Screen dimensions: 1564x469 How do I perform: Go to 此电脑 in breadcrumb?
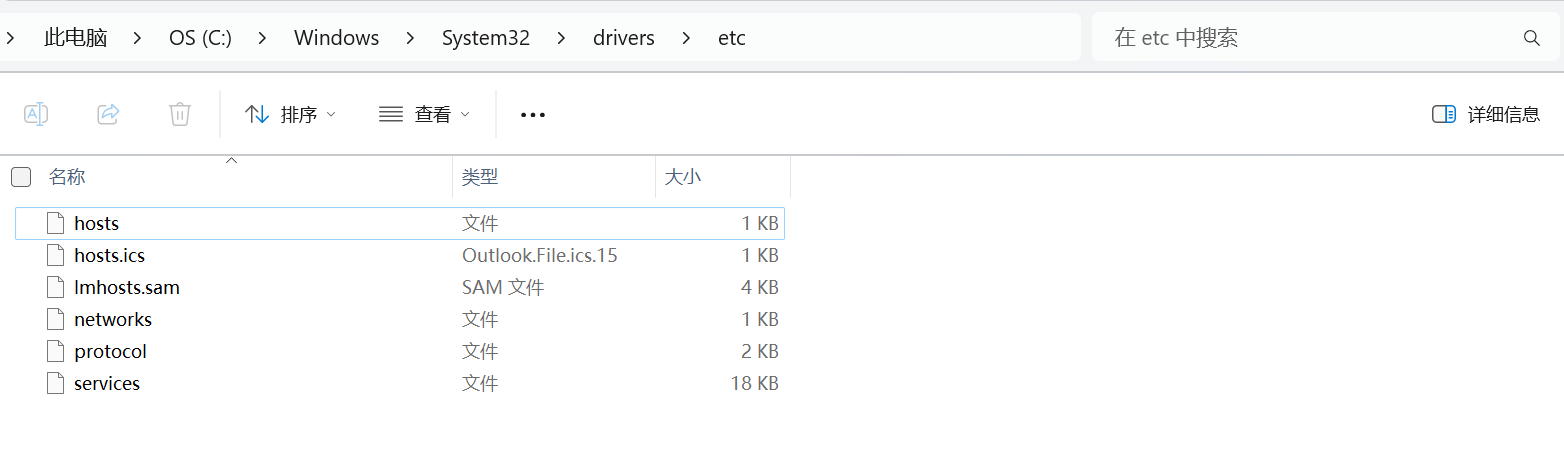pos(75,38)
